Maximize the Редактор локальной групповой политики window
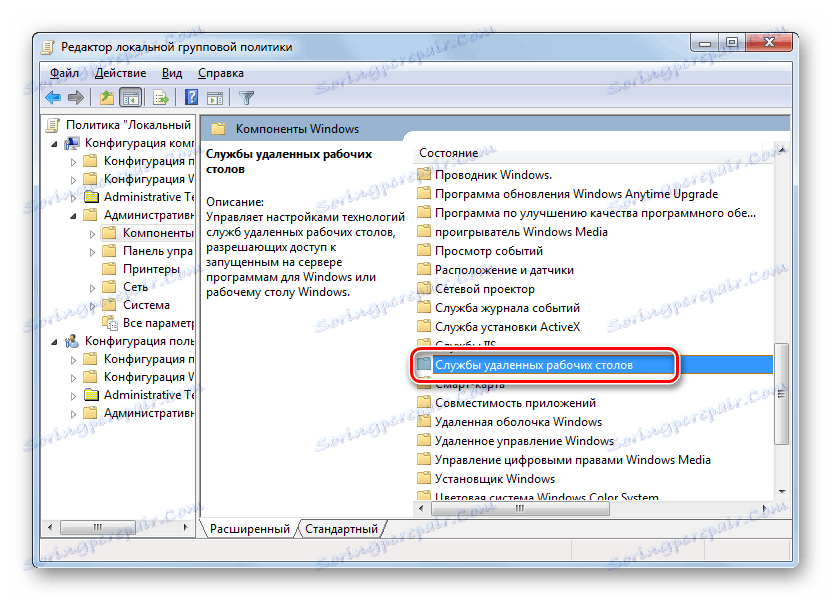Viewport: 832px width, 601px height. click(x=732, y=42)
